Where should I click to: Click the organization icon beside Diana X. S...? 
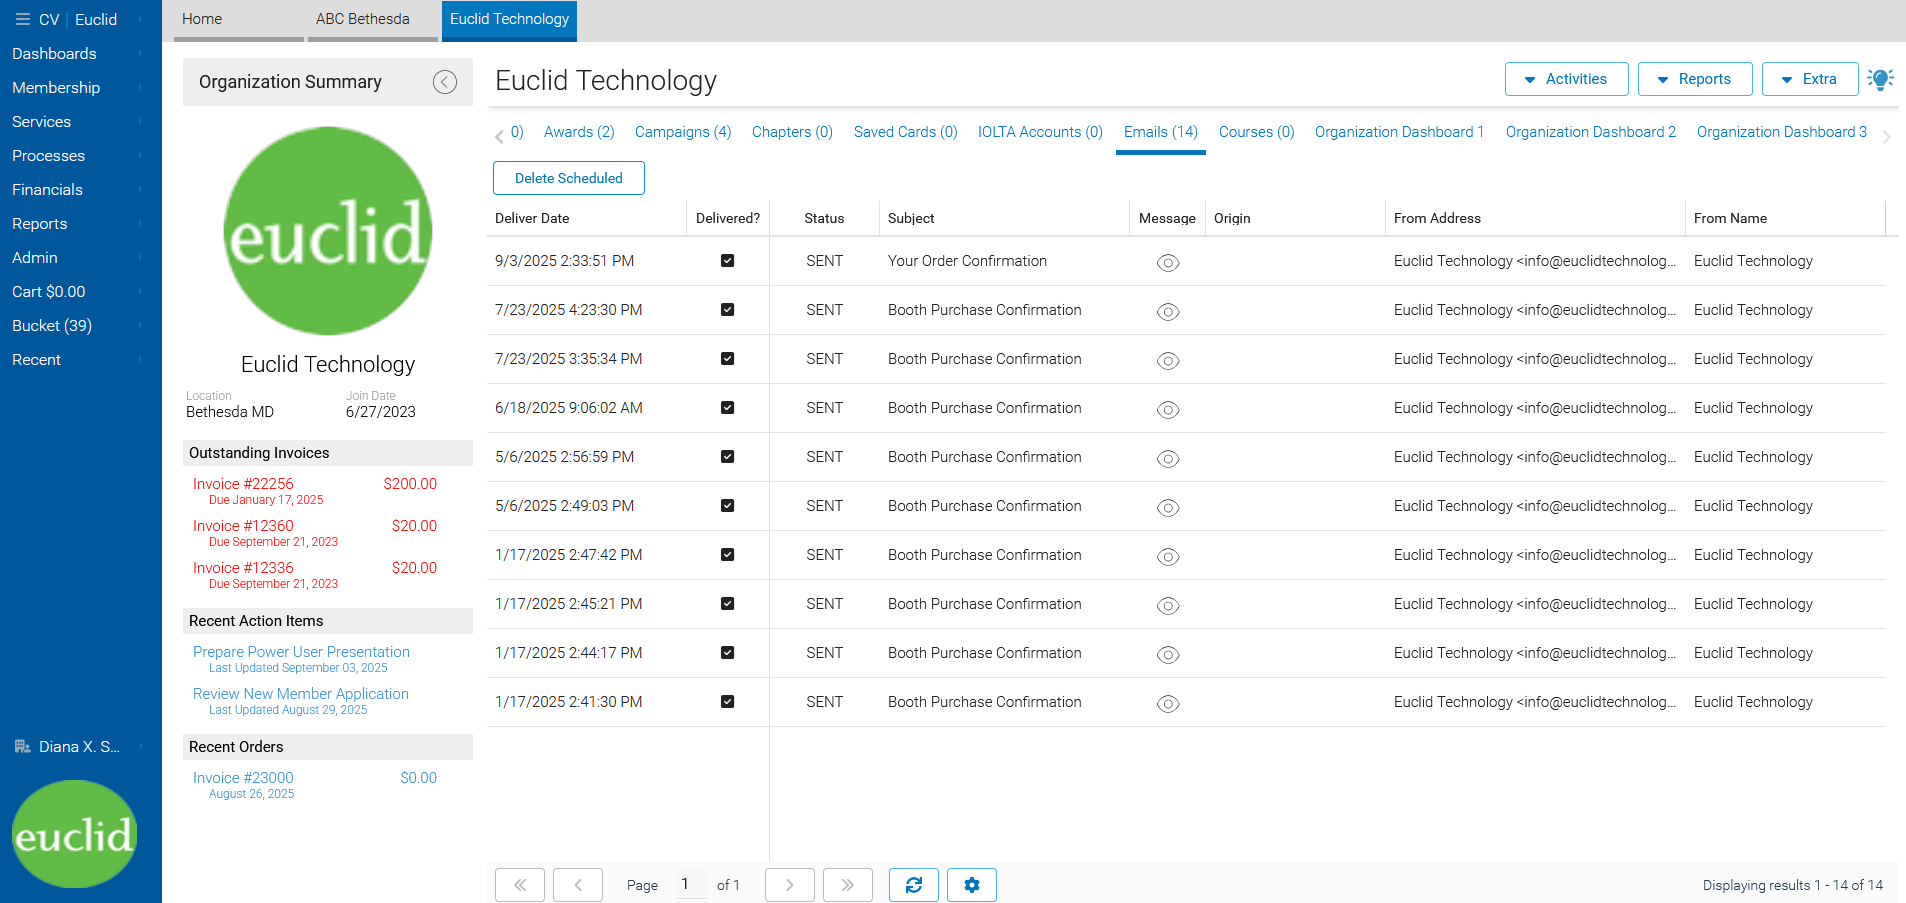click(x=23, y=746)
